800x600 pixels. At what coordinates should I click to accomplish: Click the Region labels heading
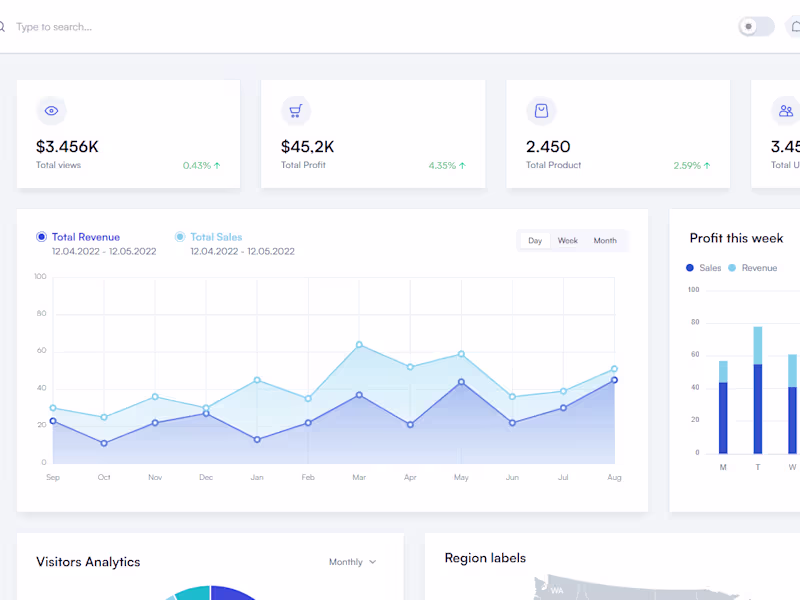tap(485, 558)
